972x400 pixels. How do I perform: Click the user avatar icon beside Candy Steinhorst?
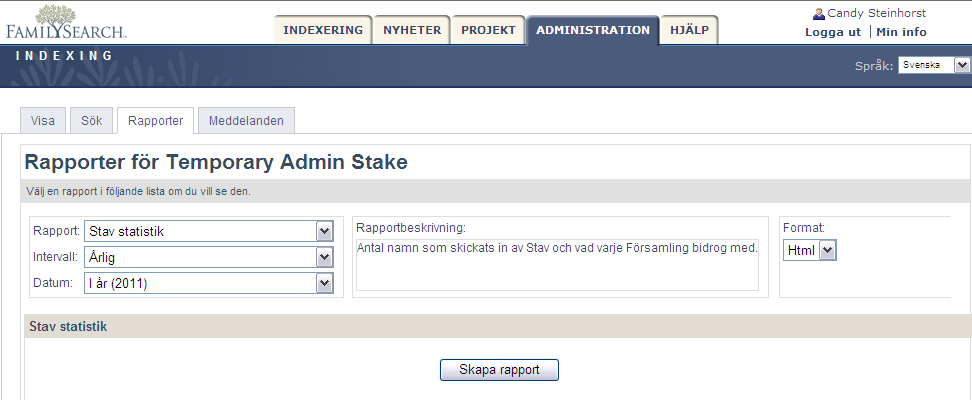click(x=818, y=14)
